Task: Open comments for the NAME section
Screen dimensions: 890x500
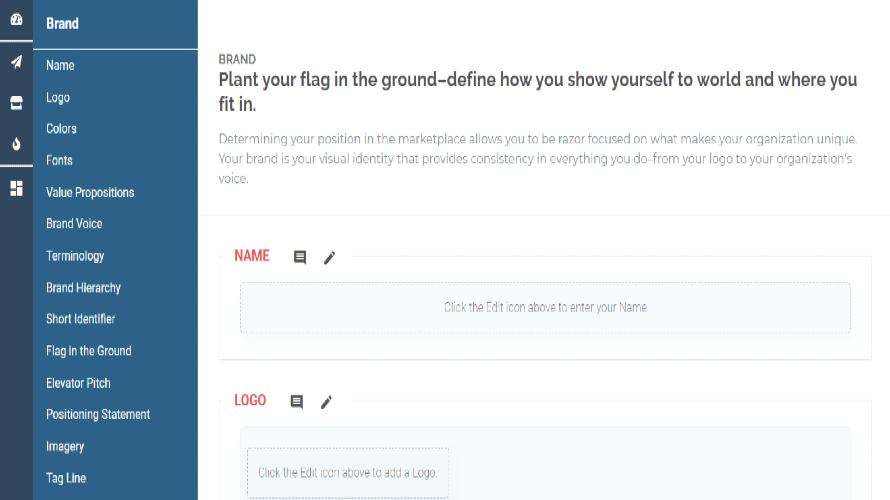Action: coord(300,257)
